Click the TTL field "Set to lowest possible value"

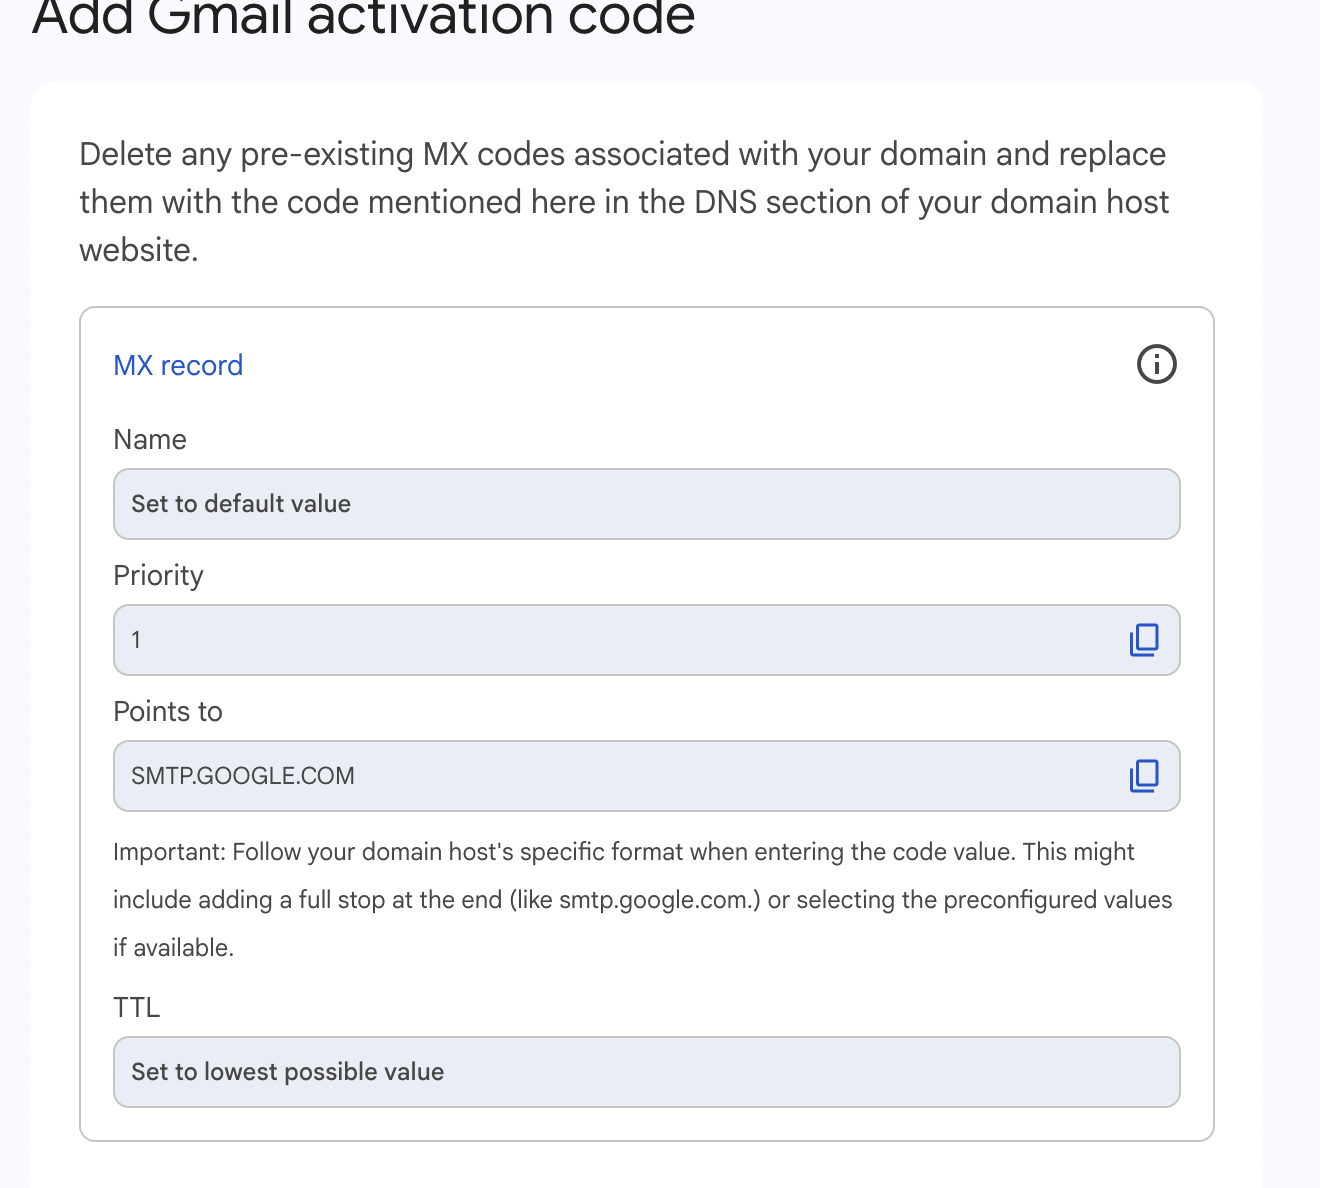coord(646,1072)
